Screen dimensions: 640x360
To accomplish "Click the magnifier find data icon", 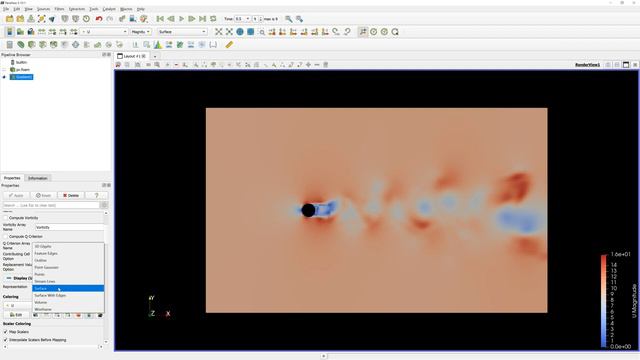I will [289, 19].
